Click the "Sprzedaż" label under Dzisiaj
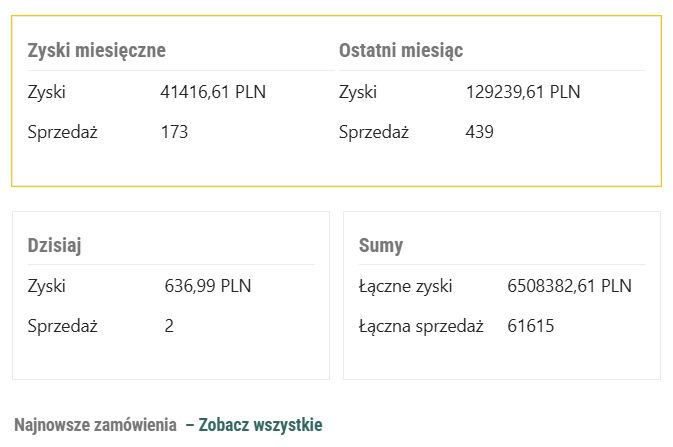The height and width of the screenshot is (447, 673). click(x=62, y=326)
